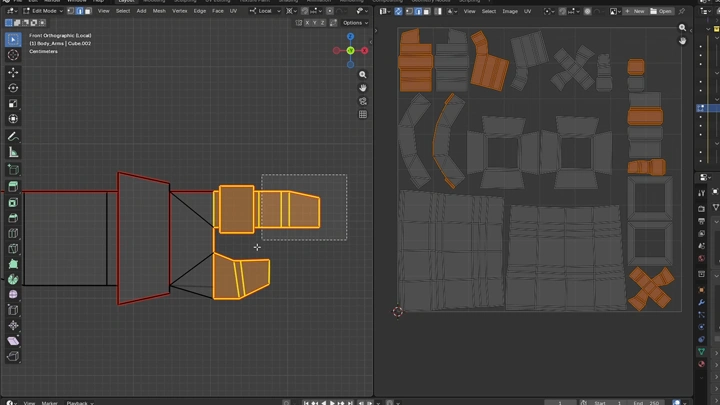Click the Open image button
Viewport: 720px width, 405px height.
tap(661, 11)
